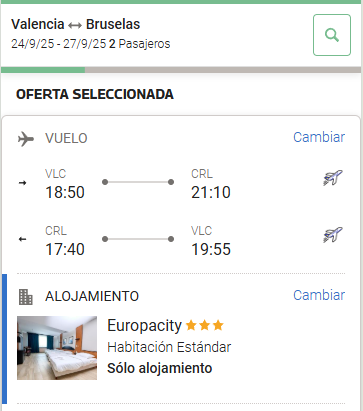
Task: Click the Europacity hotel name
Action: 144,326
